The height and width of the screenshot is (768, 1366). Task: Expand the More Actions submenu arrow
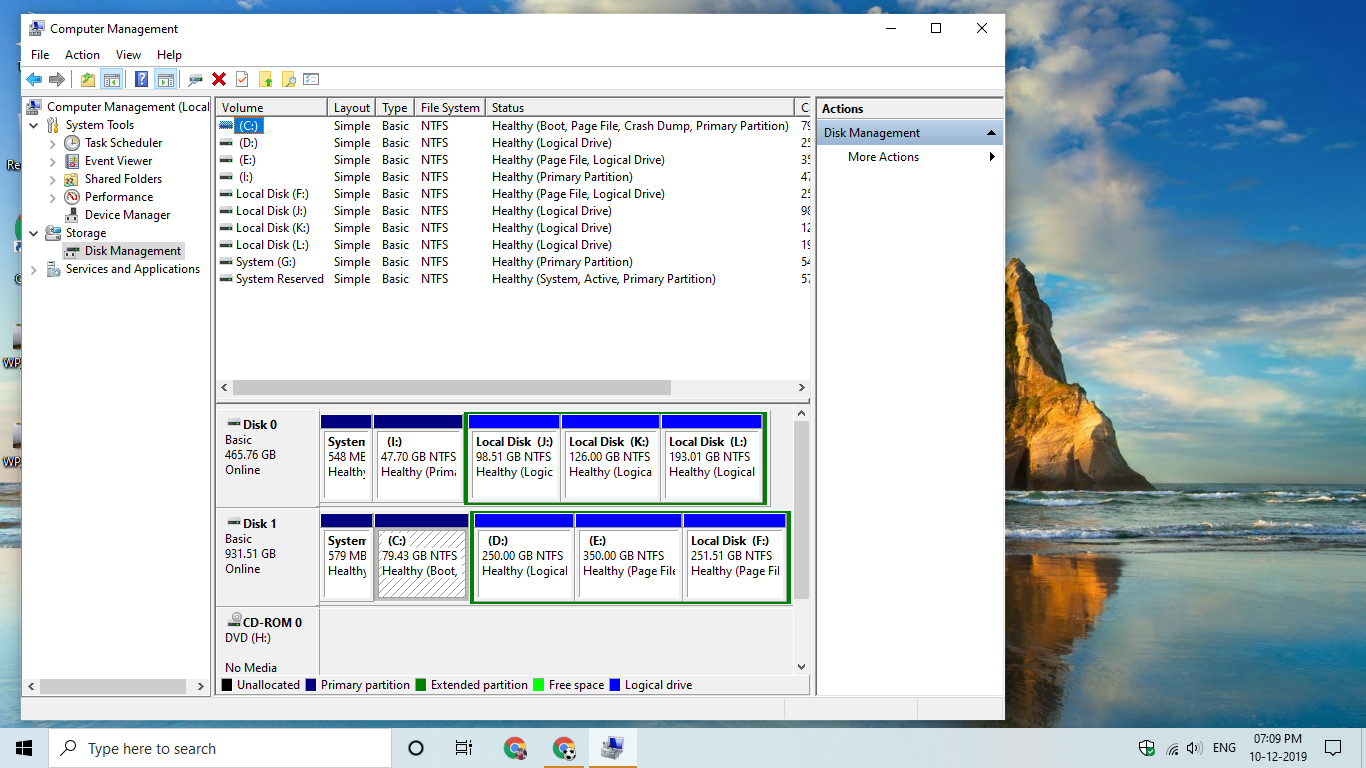pyautogui.click(x=992, y=157)
